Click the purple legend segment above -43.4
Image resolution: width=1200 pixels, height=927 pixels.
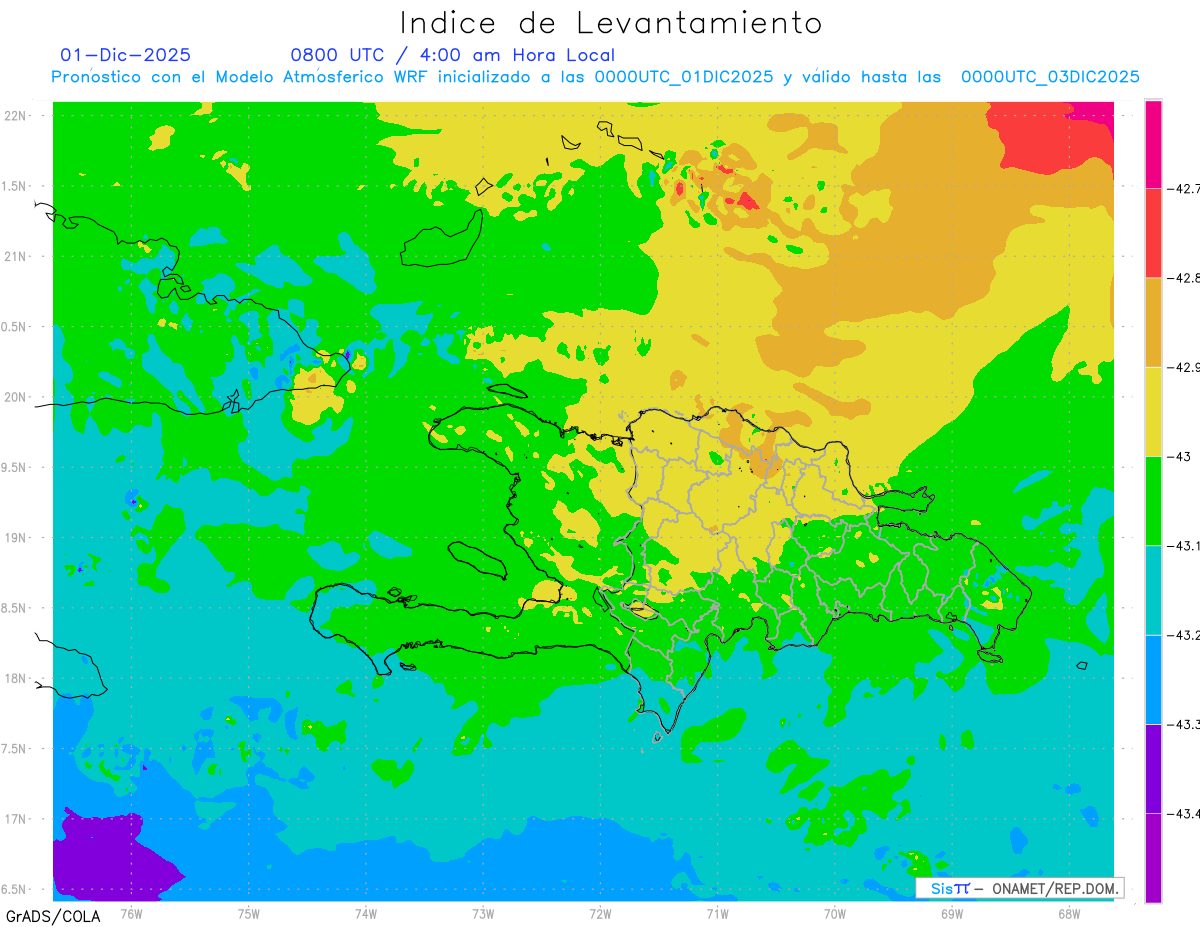coord(1153,768)
